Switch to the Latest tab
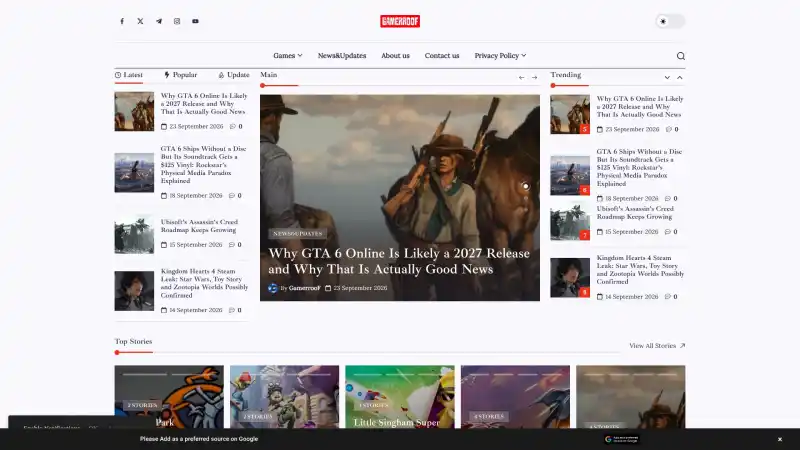This screenshot has width=800, height=450. (129, 75)
